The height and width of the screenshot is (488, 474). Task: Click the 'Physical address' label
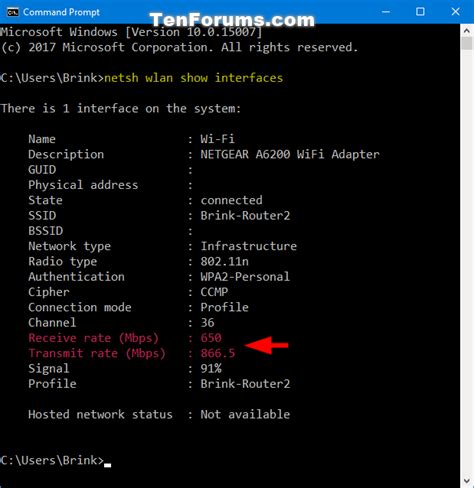click(x=83, y=185)
